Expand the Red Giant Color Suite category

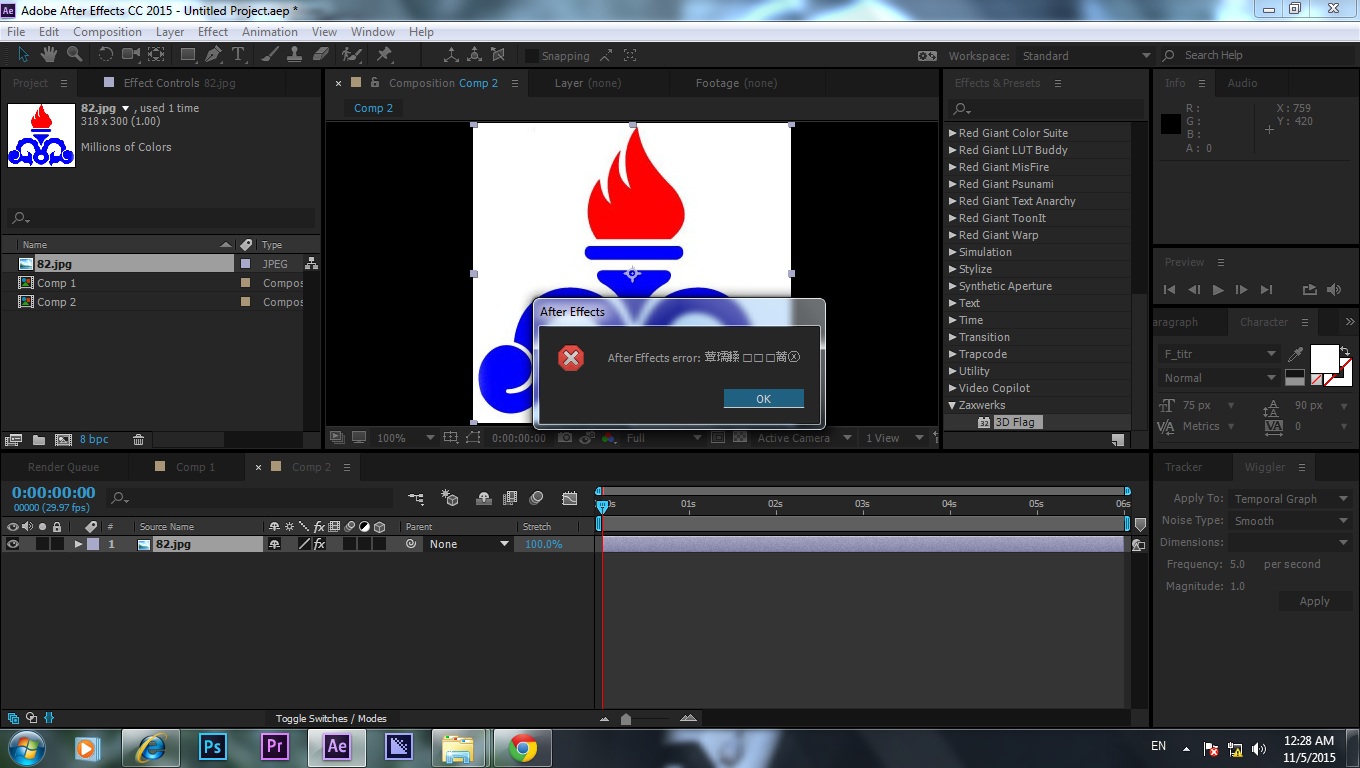coord(952,133)
